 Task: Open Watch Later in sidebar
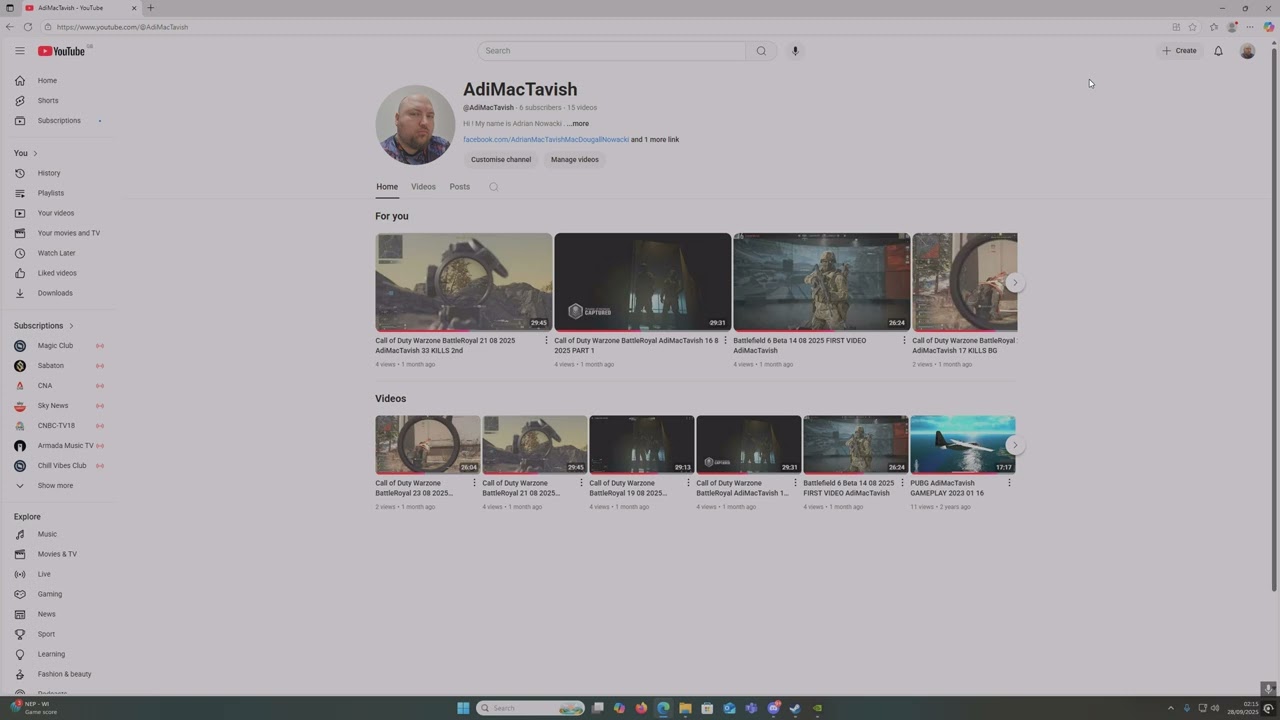(58, 253)
